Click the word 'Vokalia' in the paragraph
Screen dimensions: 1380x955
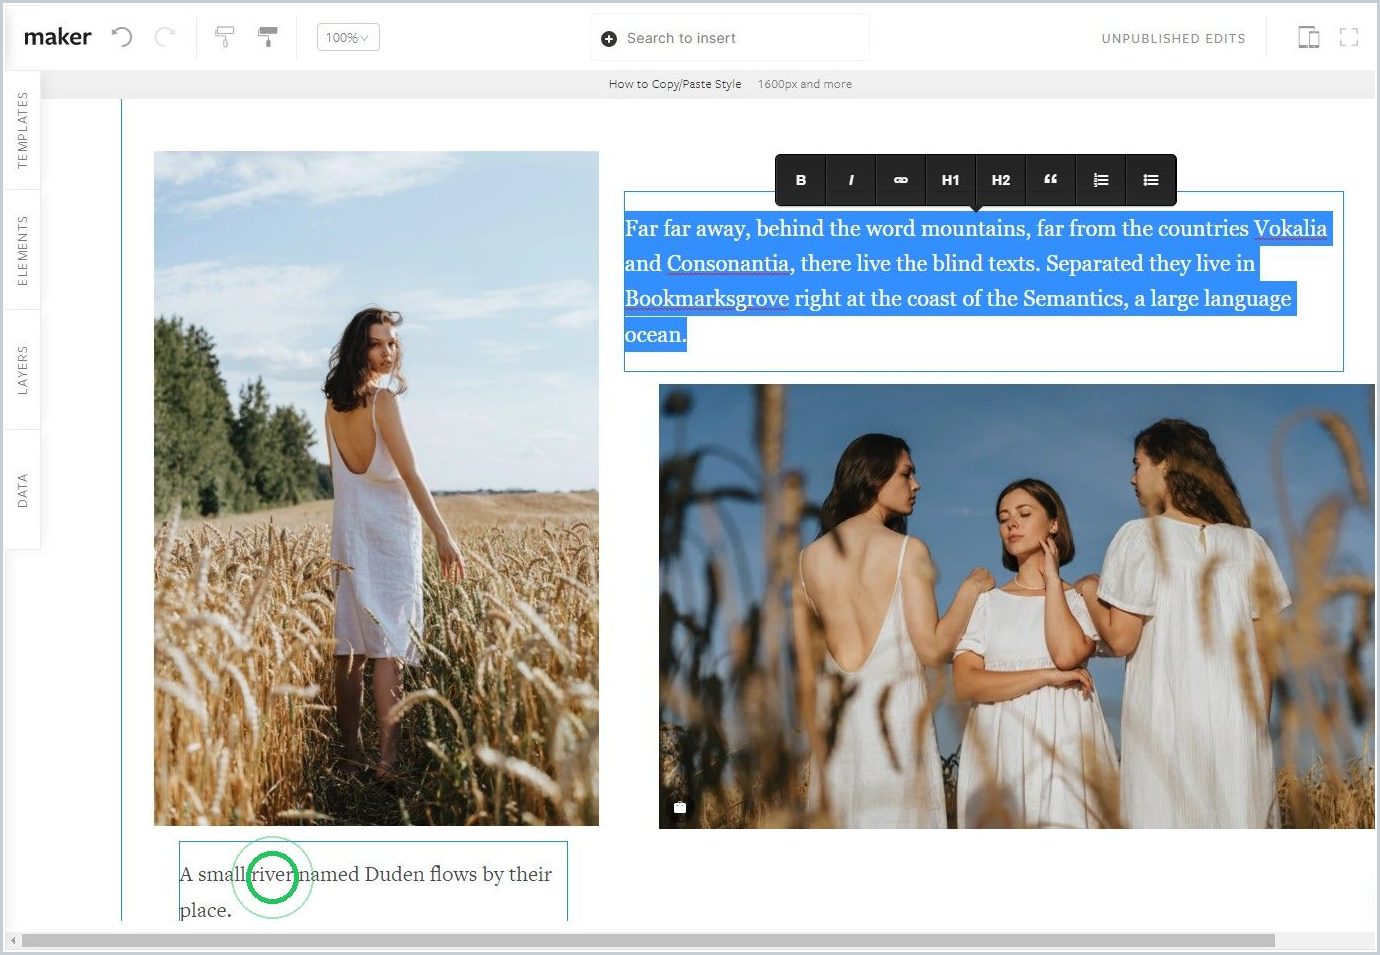(1290, 229)
